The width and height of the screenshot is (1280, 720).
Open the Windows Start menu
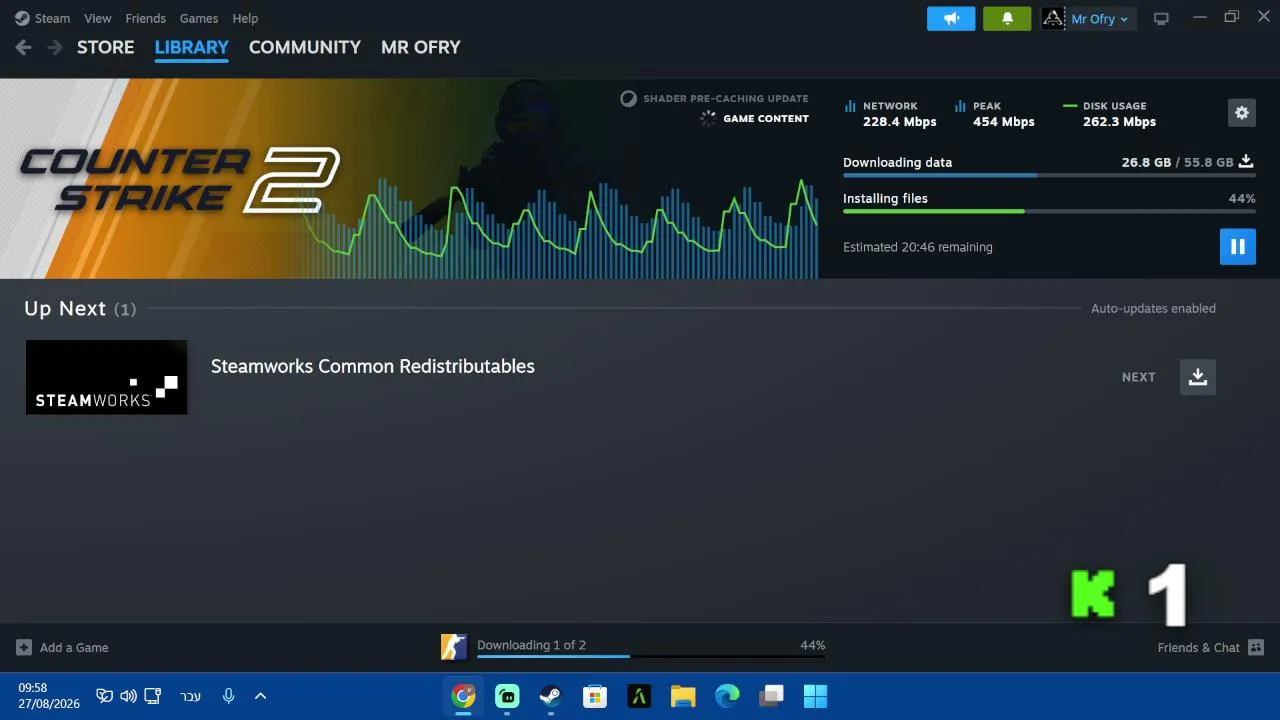[x=815, y=696]
